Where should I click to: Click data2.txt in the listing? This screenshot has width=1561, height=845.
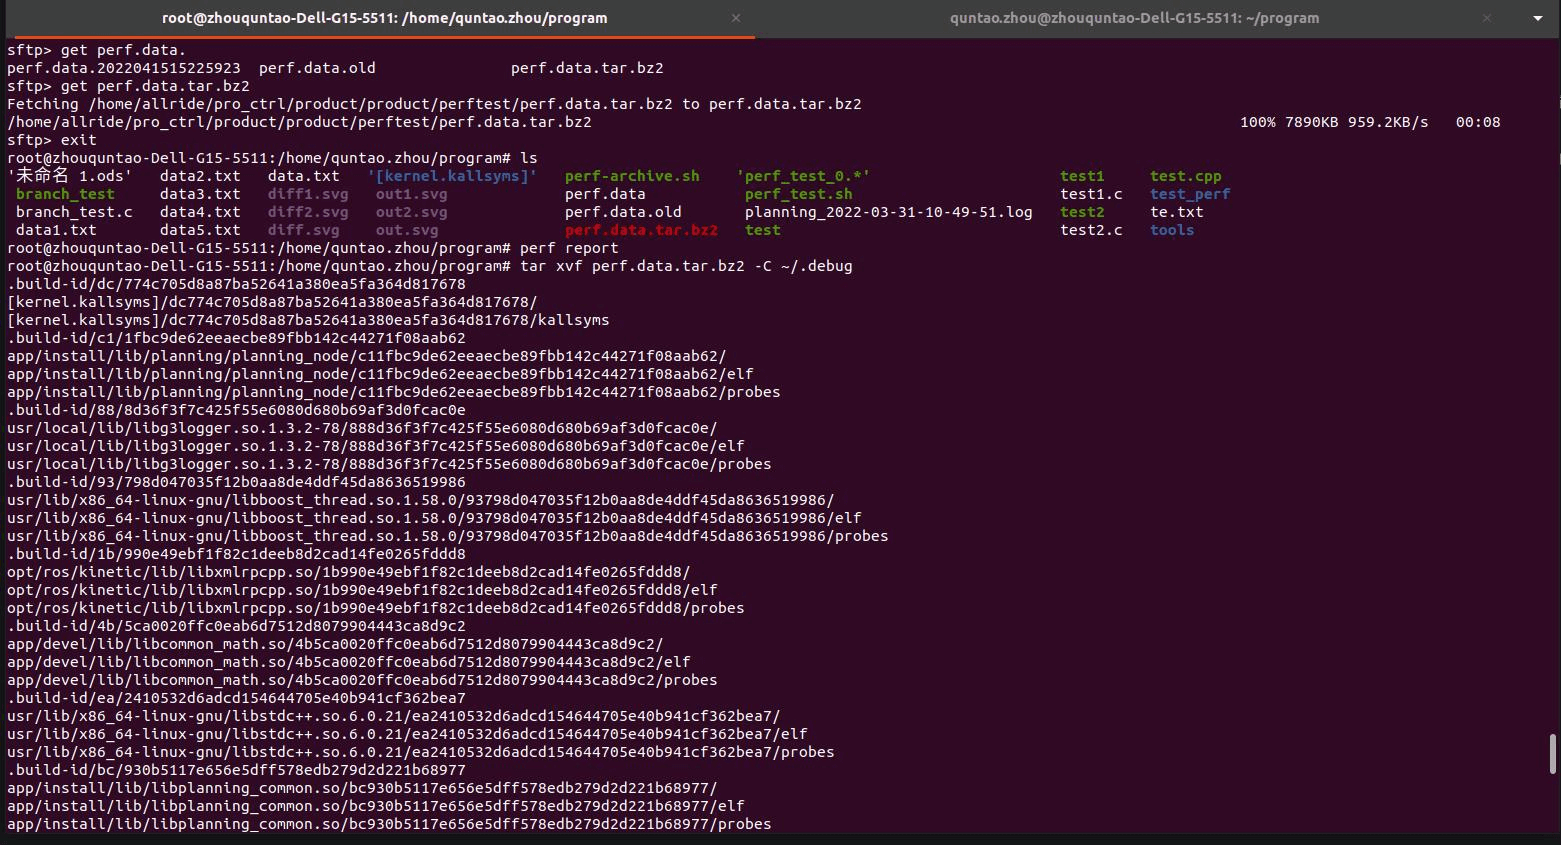pyautogui.click(x=200, y=176)
